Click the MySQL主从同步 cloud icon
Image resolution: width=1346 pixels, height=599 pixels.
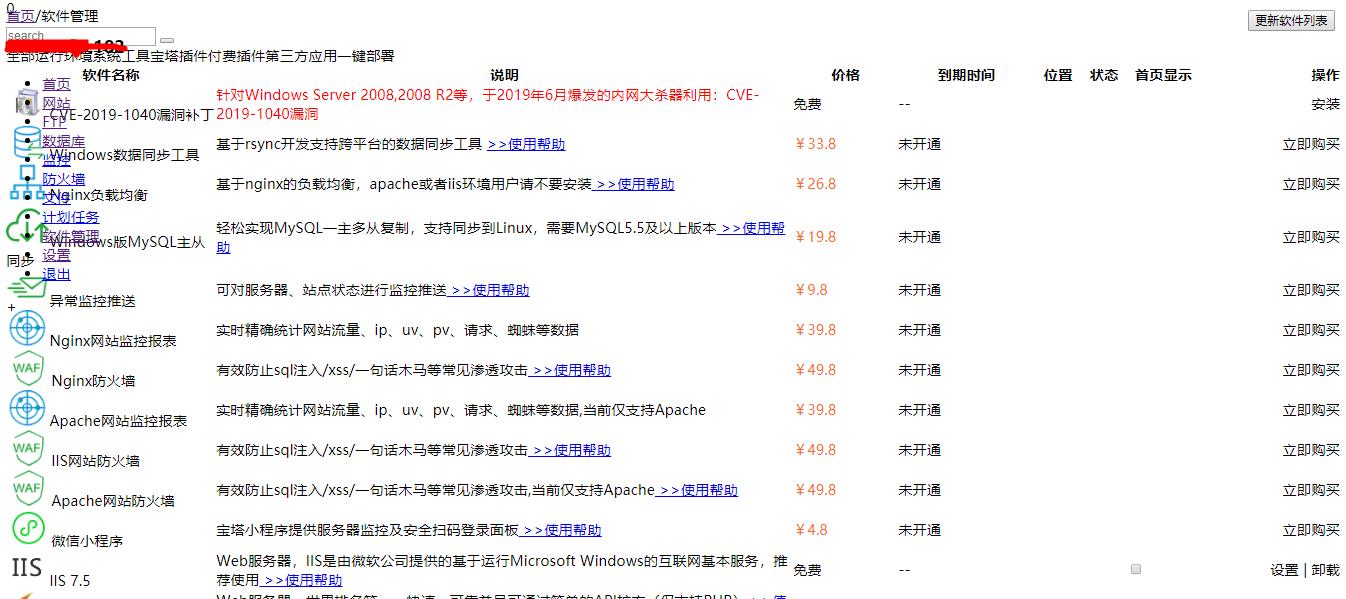click(27, 226)
